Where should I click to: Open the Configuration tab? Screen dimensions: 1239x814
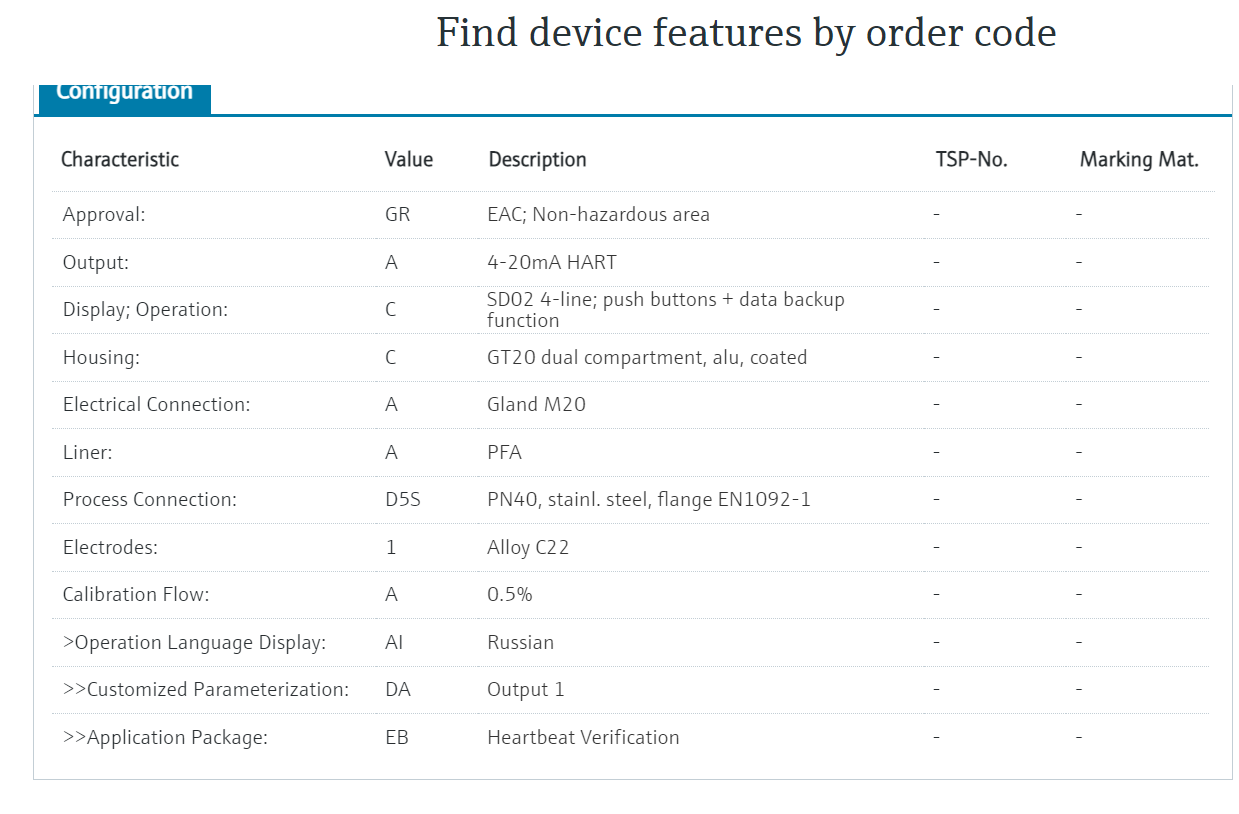coord(124,94)
